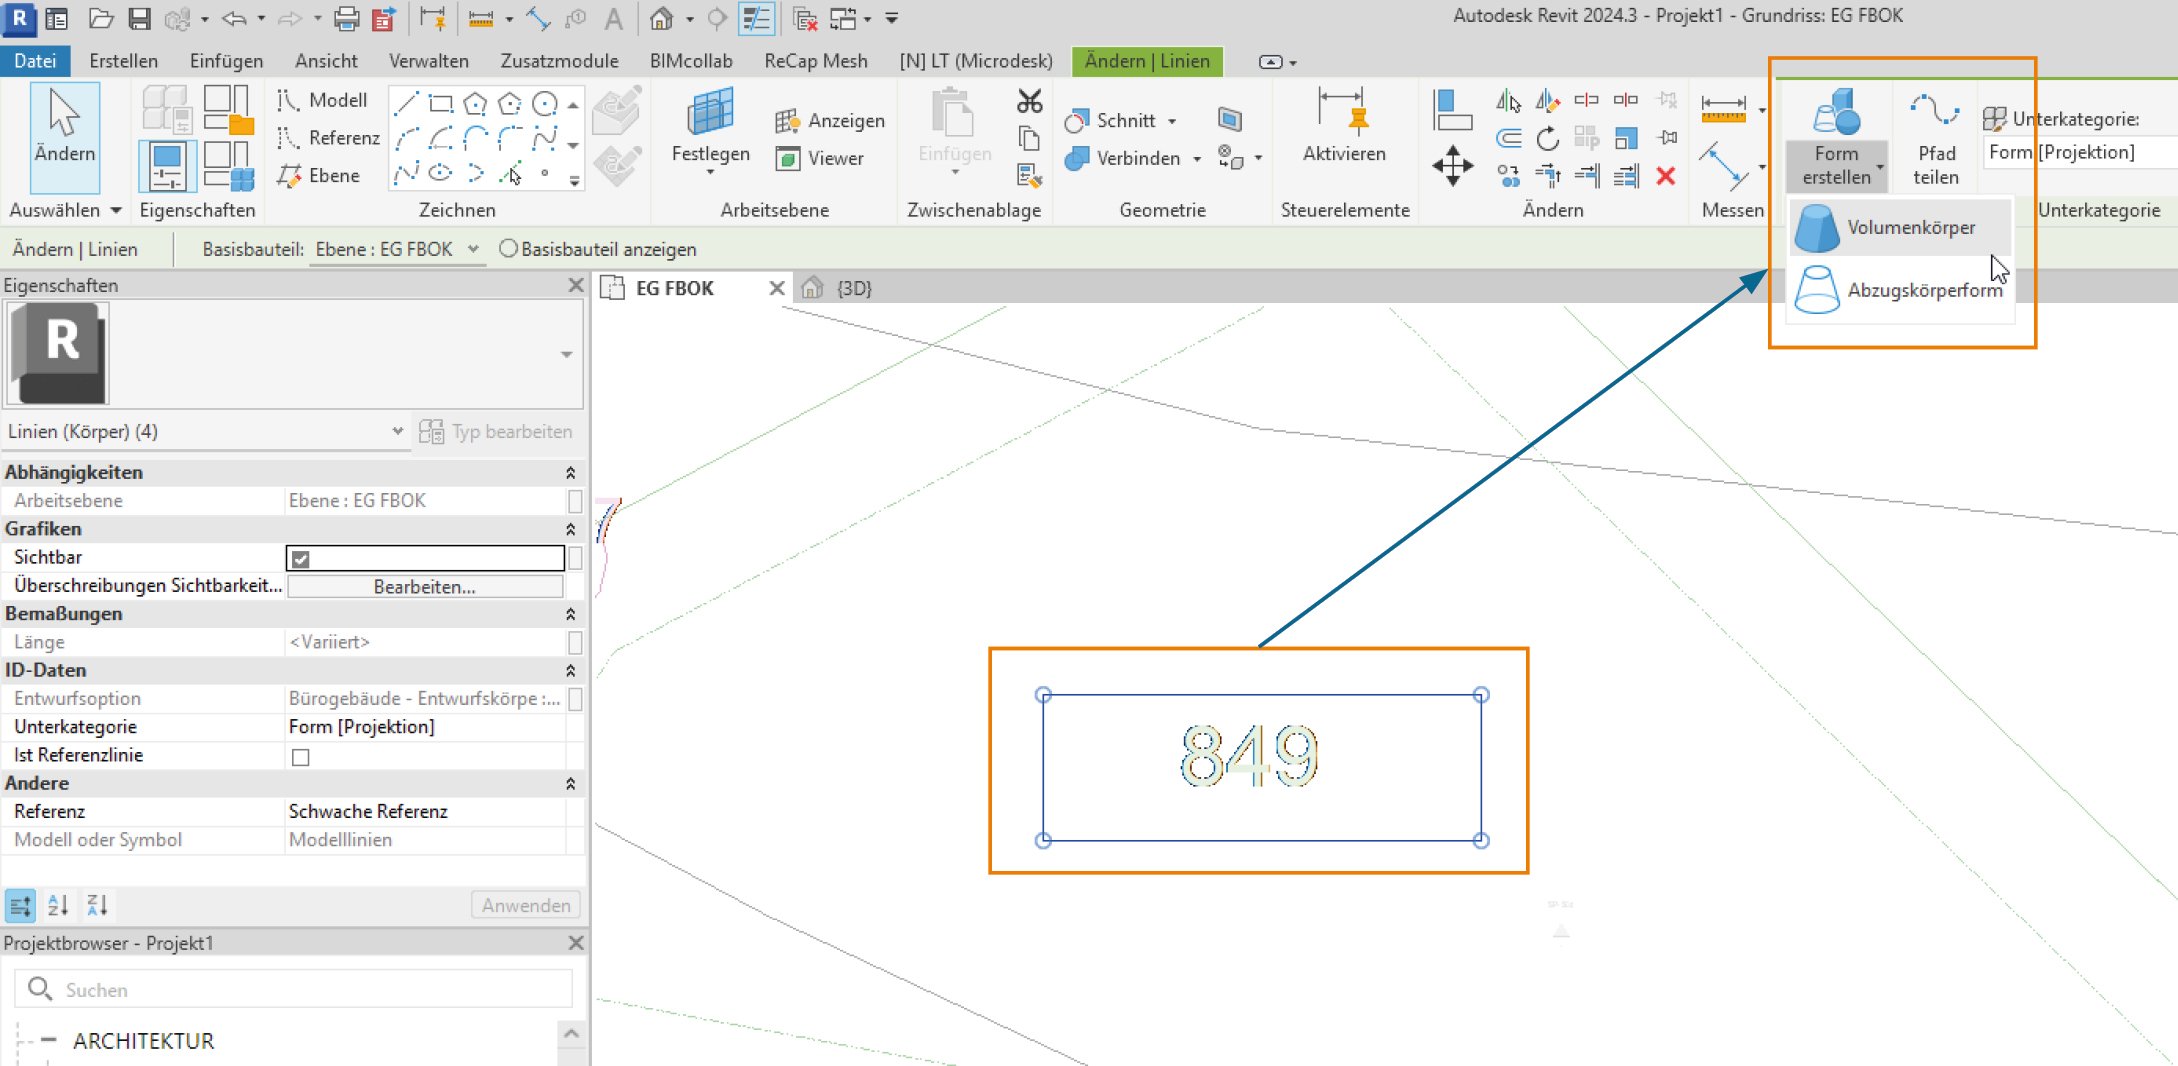This screenshot has height=1066, width=2178.
Task: Click the Modell line button
Action: 324,100
